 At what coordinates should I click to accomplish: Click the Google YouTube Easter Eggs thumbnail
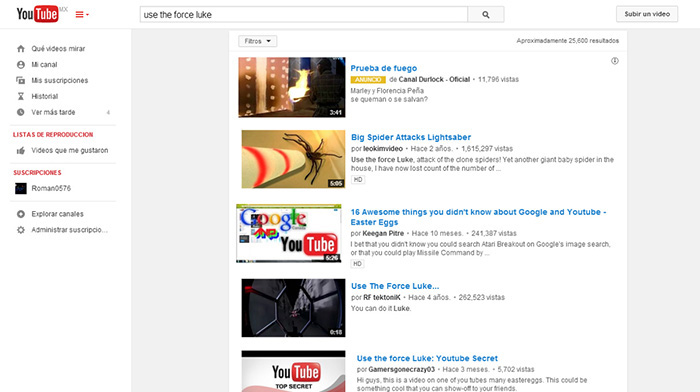(x=289, y=233)
